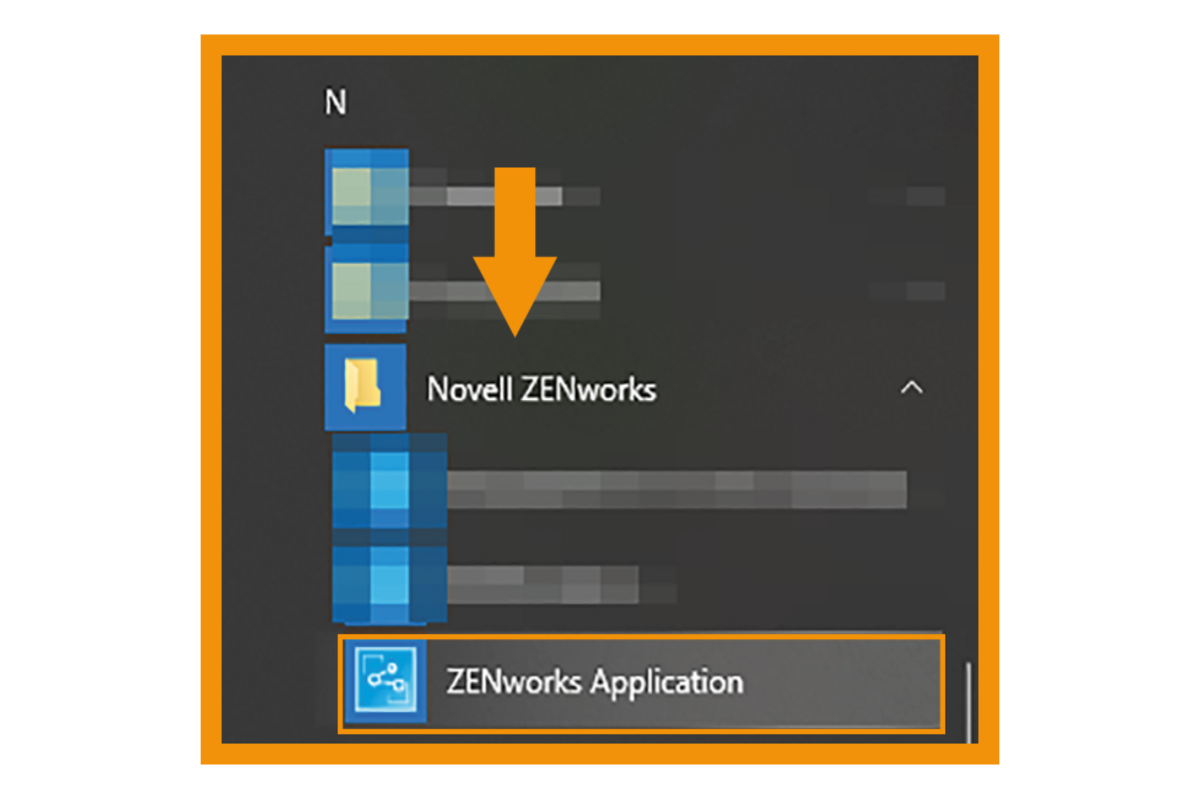Launch ZENworks Application from the list
1200x799 pixels.
pyautogui.click(x=594, y=682)
